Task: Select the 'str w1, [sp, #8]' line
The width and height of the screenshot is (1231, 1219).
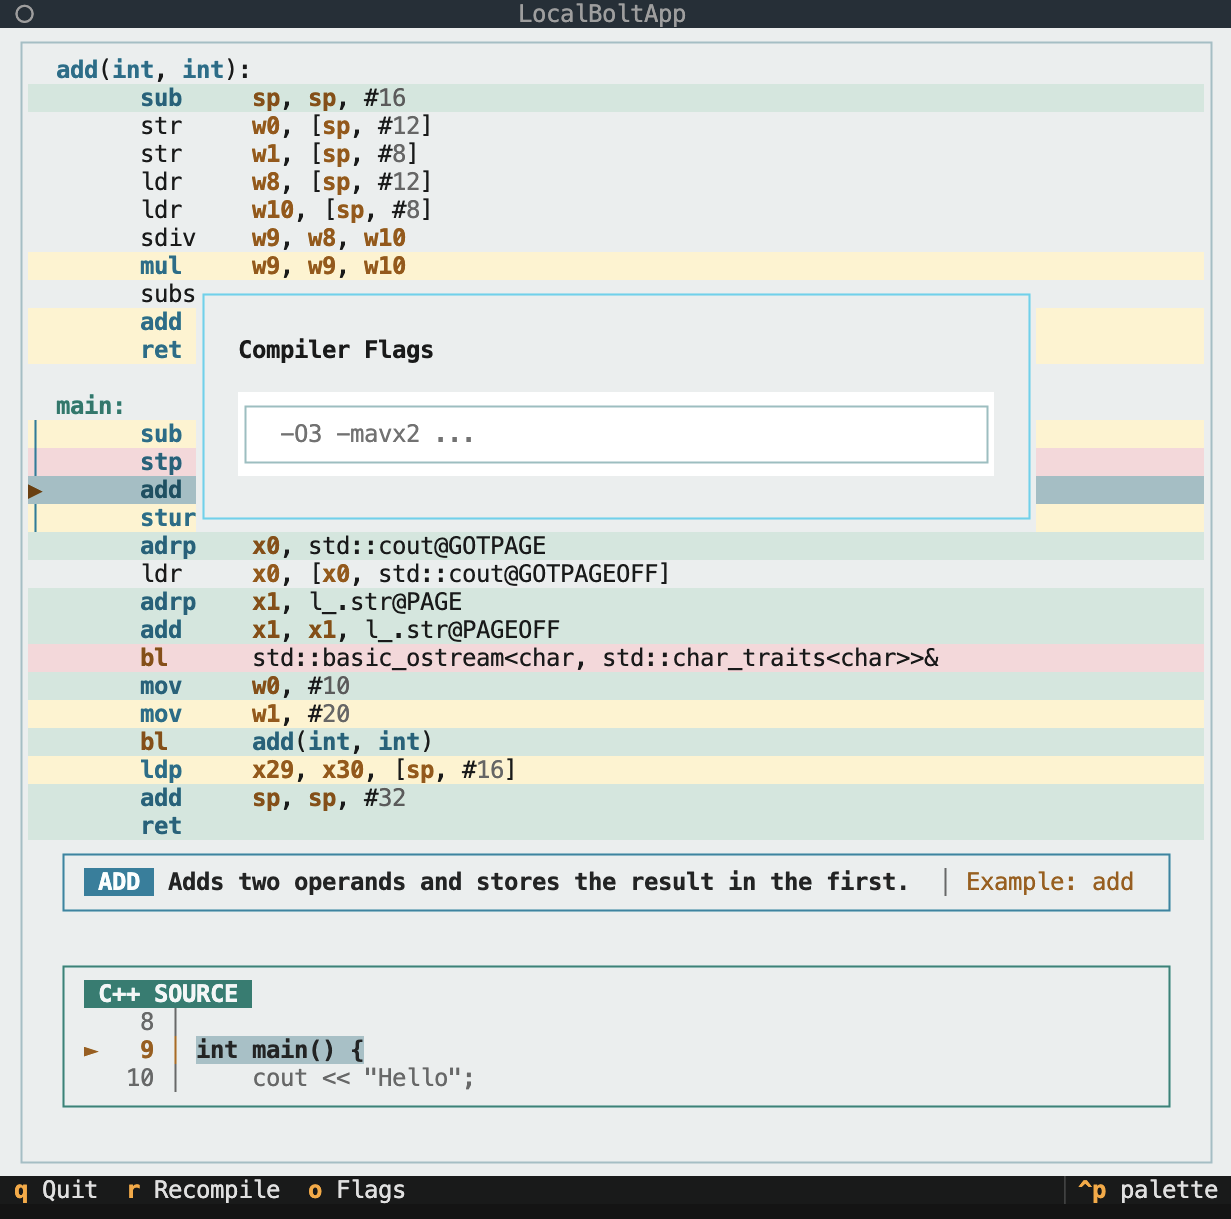Action: tap(616, 154)
